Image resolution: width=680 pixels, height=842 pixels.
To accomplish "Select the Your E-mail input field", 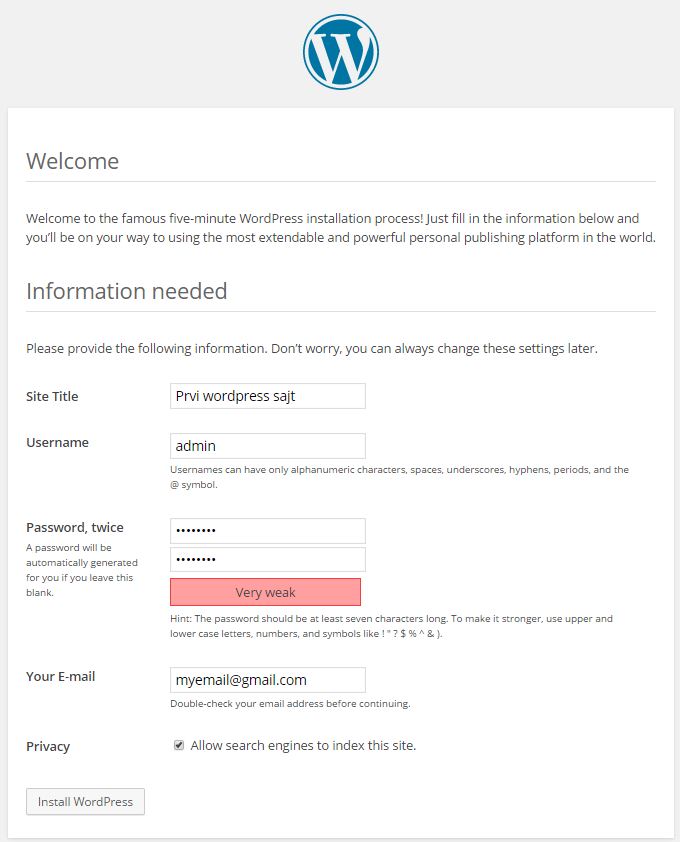I will pyautogui.click(x=267, y=680).
